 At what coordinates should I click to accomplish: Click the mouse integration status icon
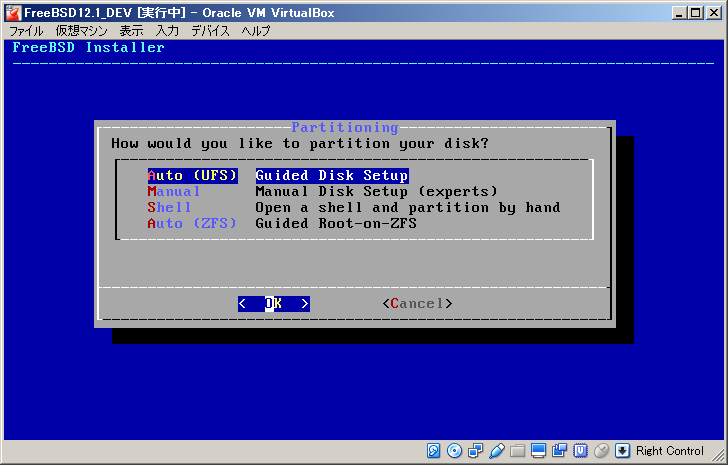pyautogui.click(x=602, y=450)
